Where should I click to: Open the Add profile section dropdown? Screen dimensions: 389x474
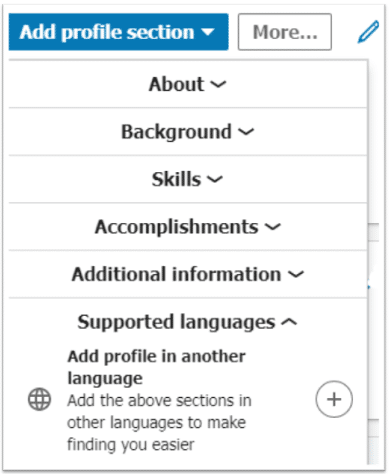119,32
